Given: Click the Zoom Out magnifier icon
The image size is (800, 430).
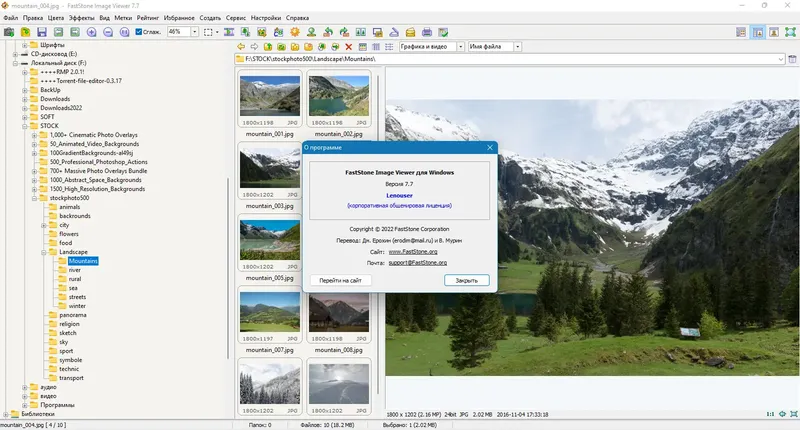Looking at the screenshot, I should pyautogui.click(x=108, y=32).
